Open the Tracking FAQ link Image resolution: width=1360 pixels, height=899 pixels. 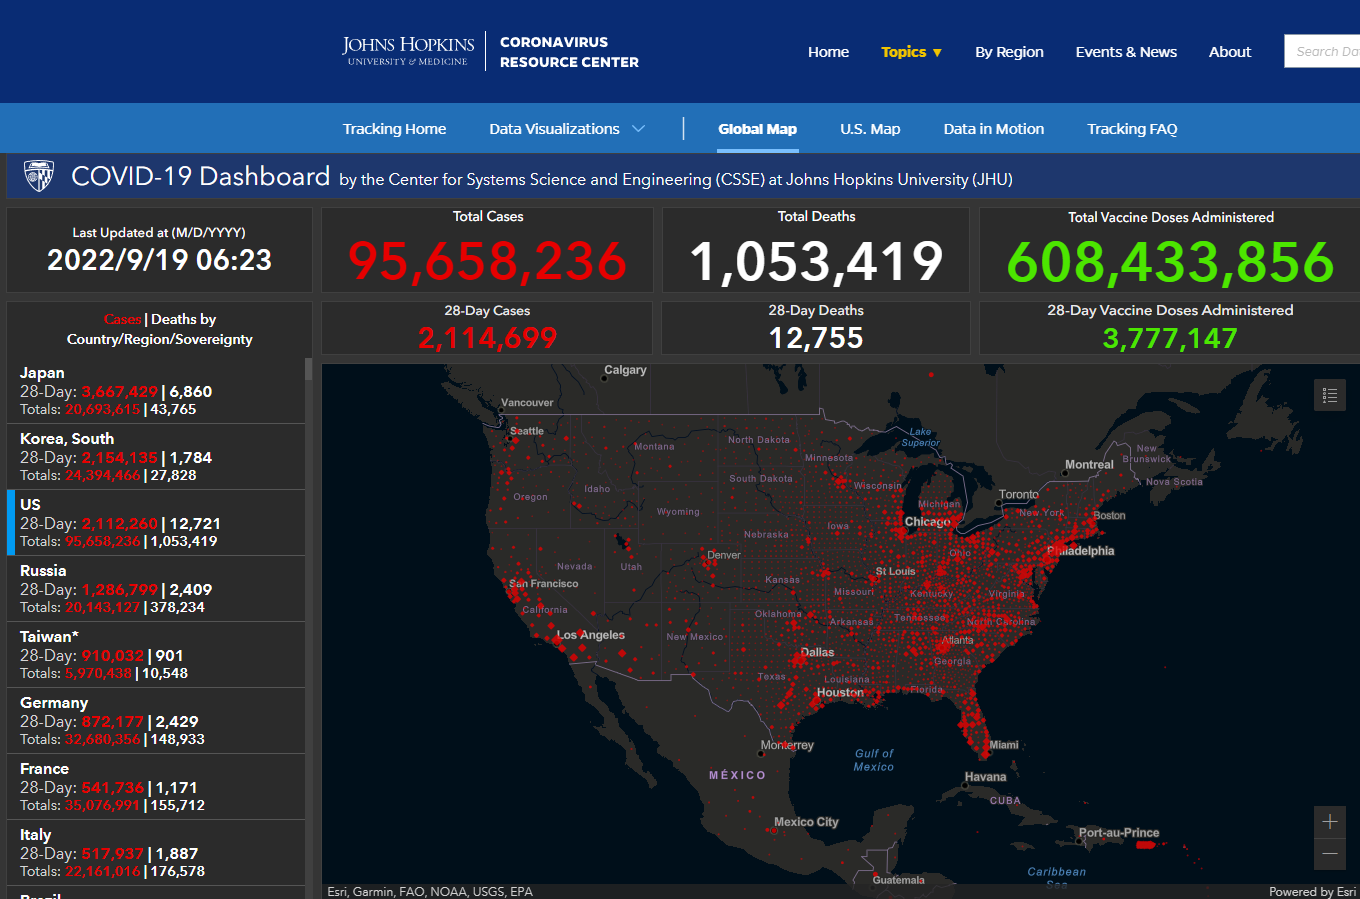click(x=1132, y=129)
